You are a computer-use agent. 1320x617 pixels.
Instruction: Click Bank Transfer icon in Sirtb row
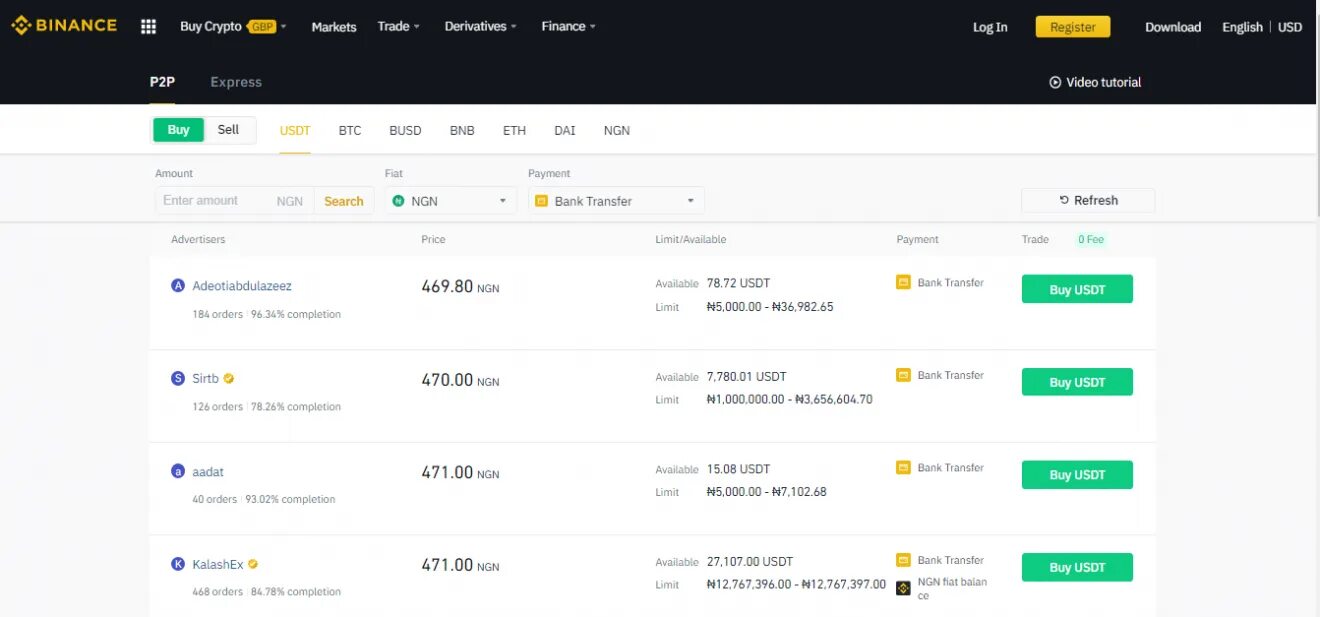click(903, 375)
